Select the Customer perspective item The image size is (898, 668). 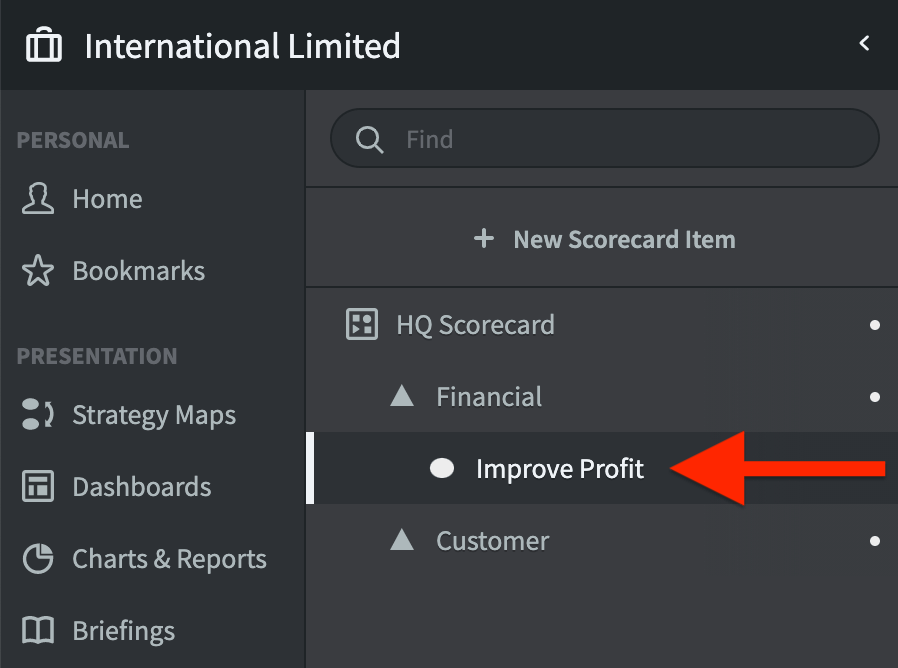click(492, 541)
